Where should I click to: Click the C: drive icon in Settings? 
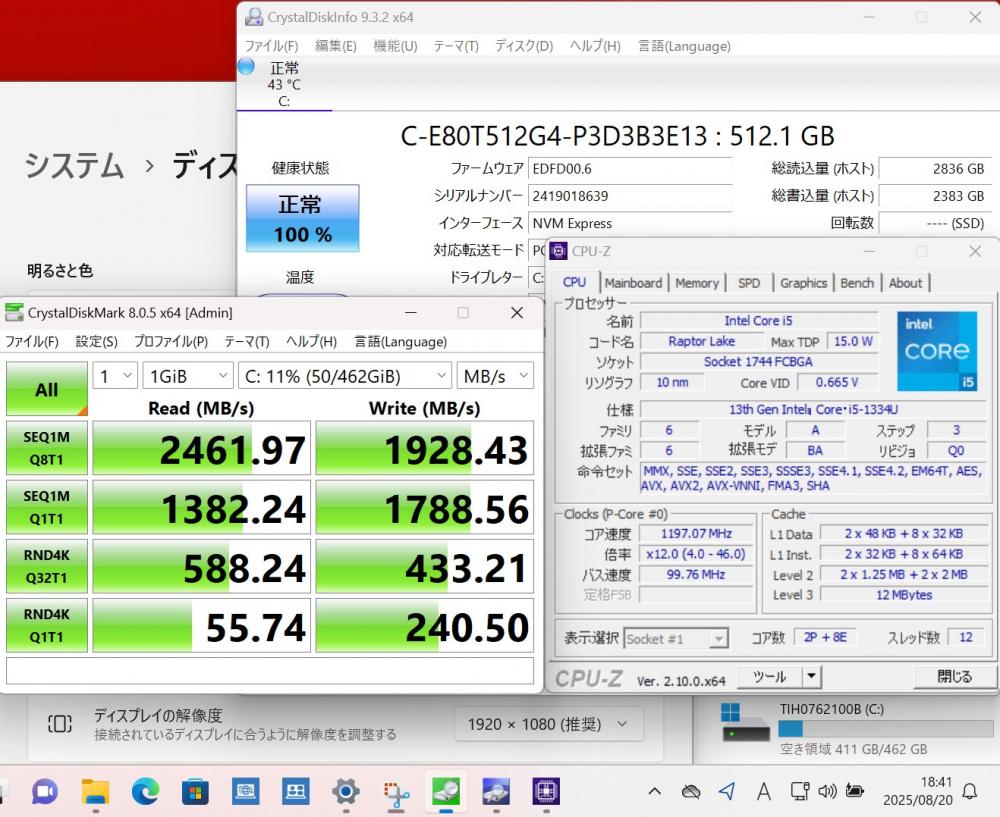(746, 724)
